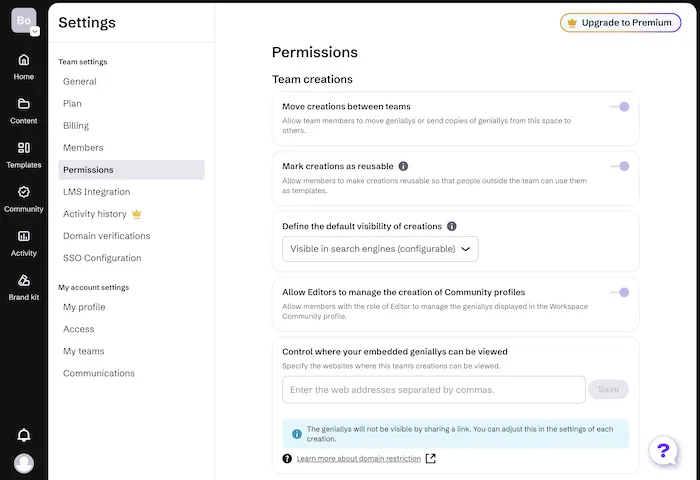The height and width of the screenshot is (480, 700).
Task: Open Billing settings
Action: pyautogui.click(x=76, y=125)
